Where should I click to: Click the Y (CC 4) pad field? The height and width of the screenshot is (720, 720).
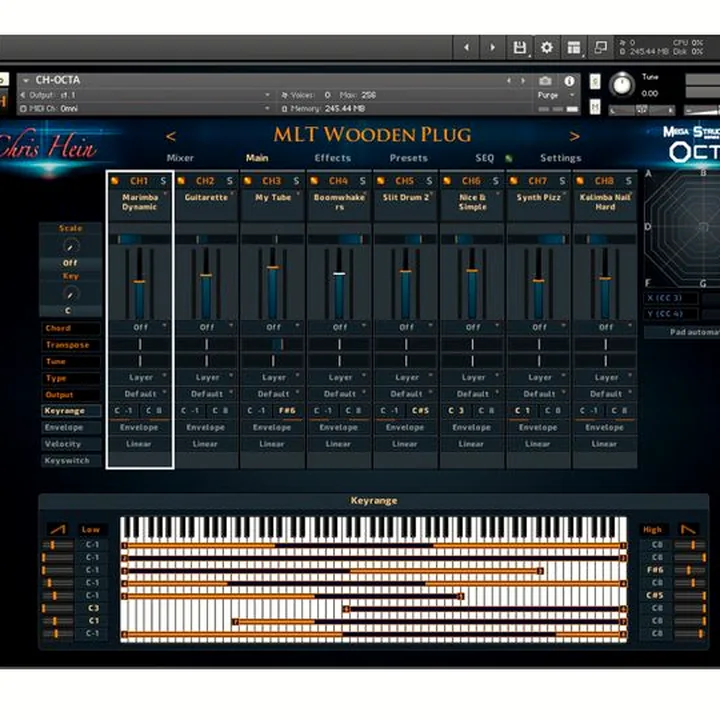pyautogui.click(x=671, y=314)
